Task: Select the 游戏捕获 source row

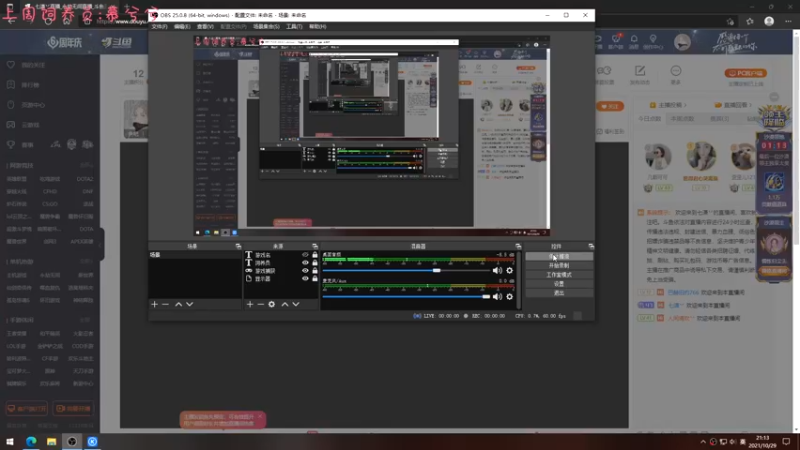Action: 282,270
